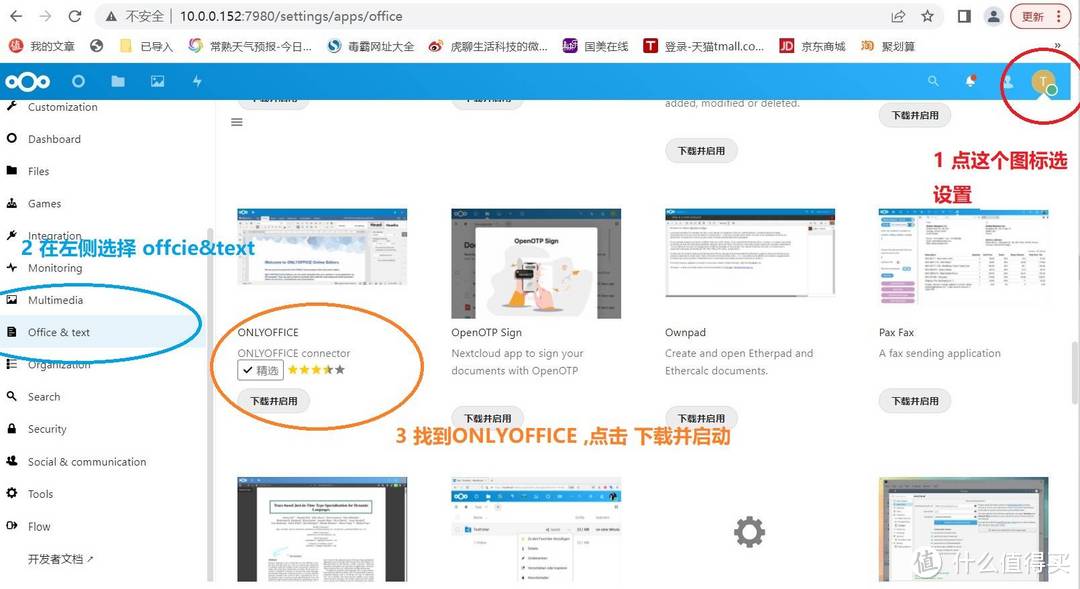Select Multimedia category in sidebar

point(55,300)
